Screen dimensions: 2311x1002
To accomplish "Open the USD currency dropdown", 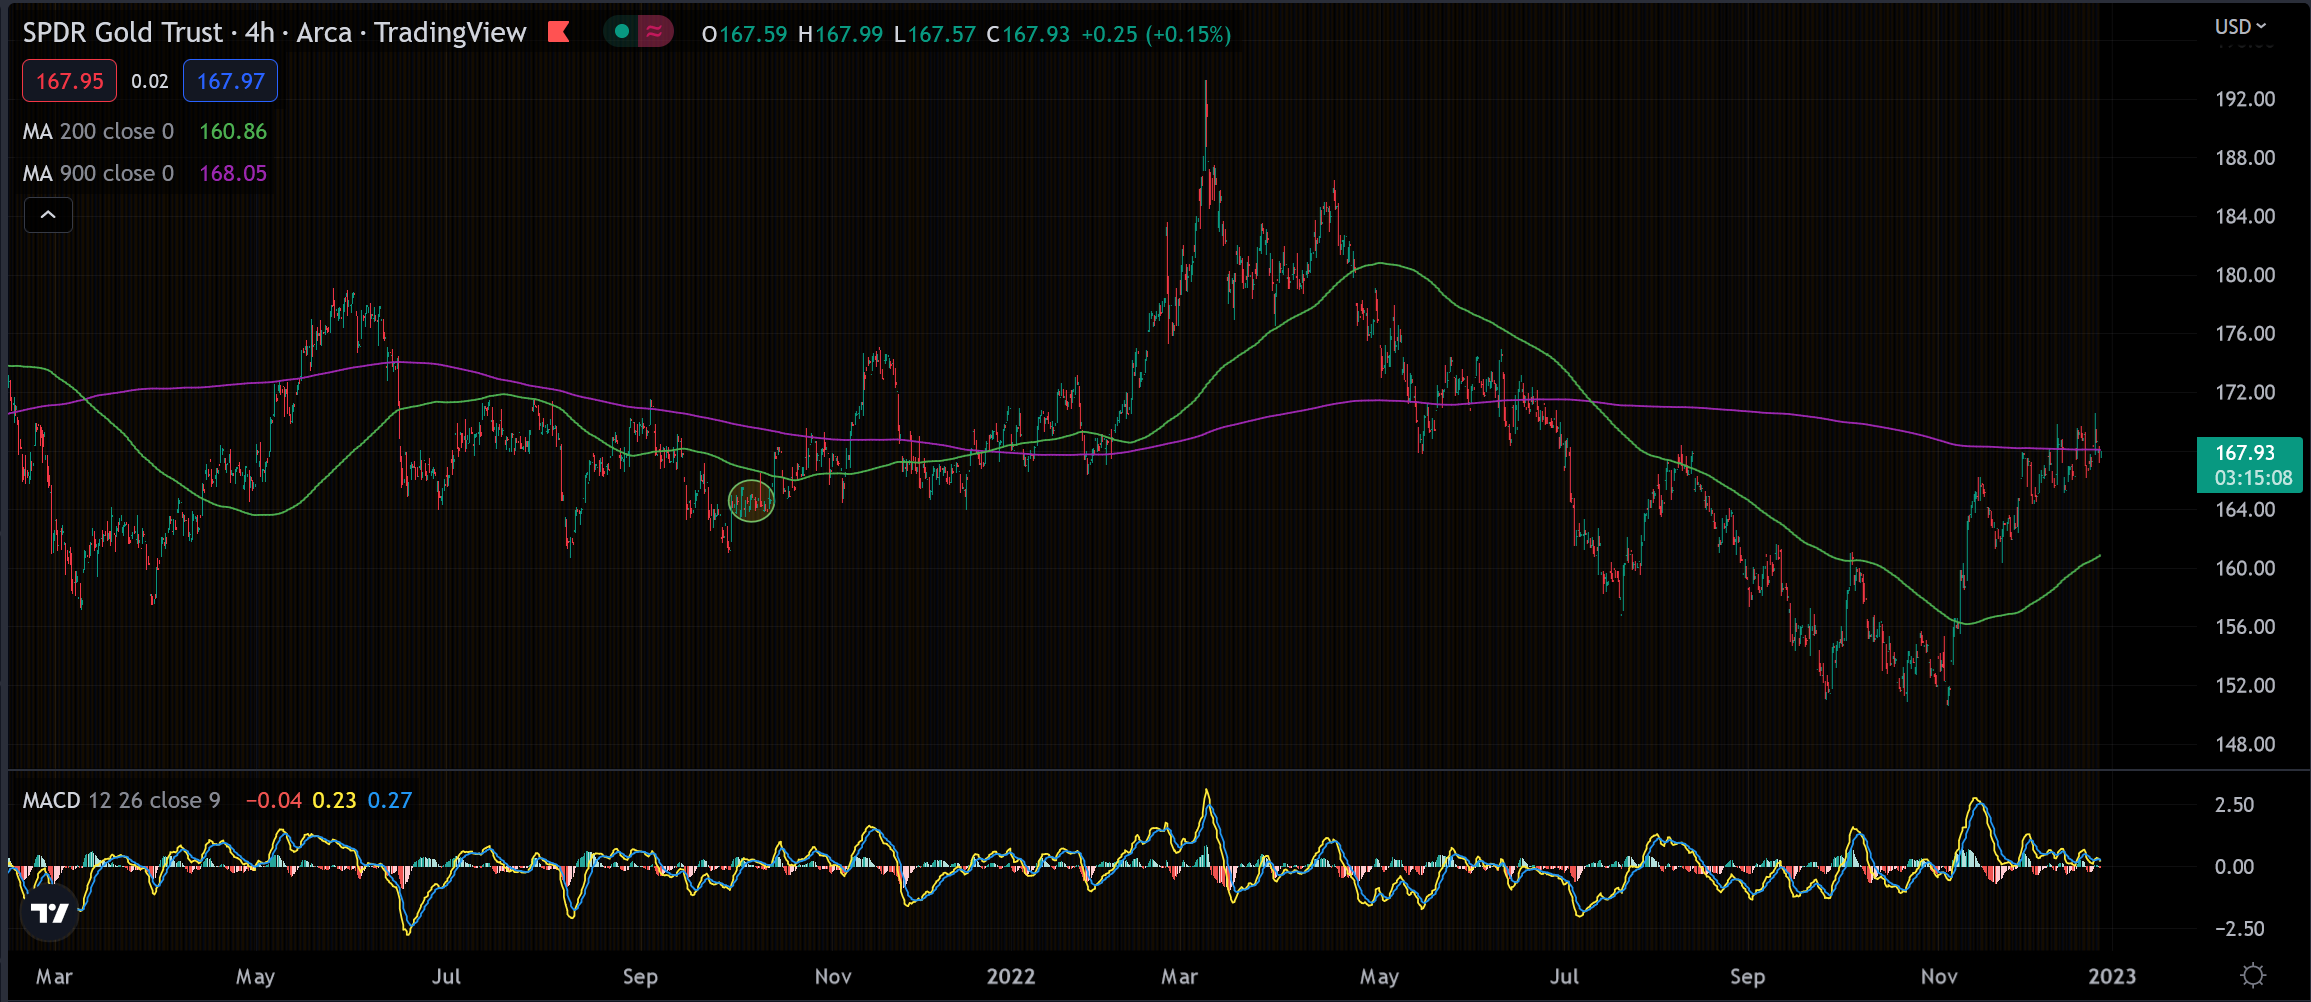I will tap(2240, 27).
